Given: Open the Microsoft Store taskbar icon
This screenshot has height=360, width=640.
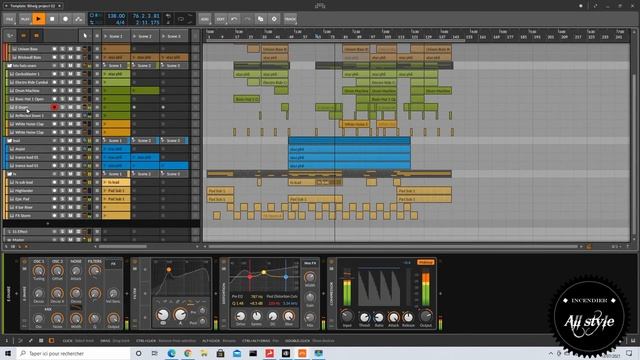Looking at the screenshot, I should pos(220,353).
